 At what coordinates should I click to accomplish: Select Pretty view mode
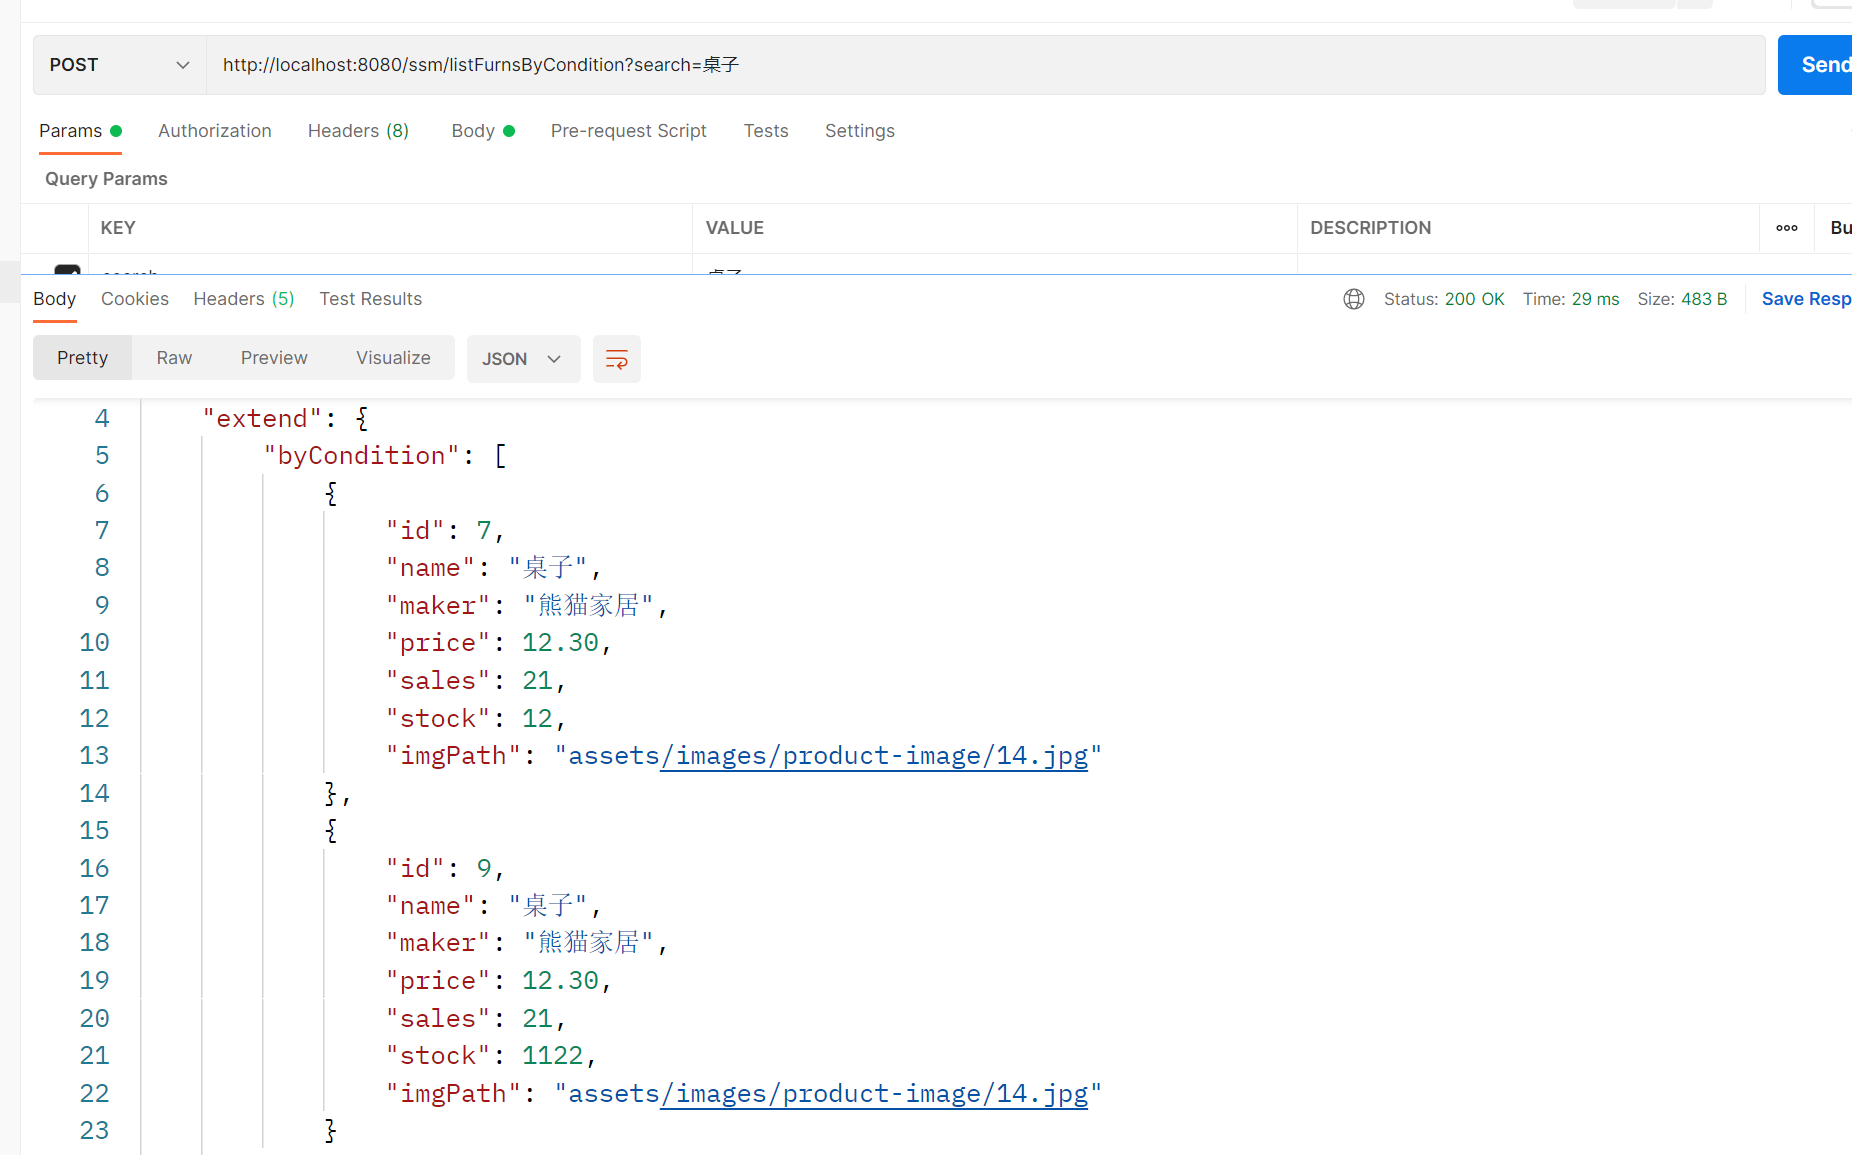coord(82,358)
